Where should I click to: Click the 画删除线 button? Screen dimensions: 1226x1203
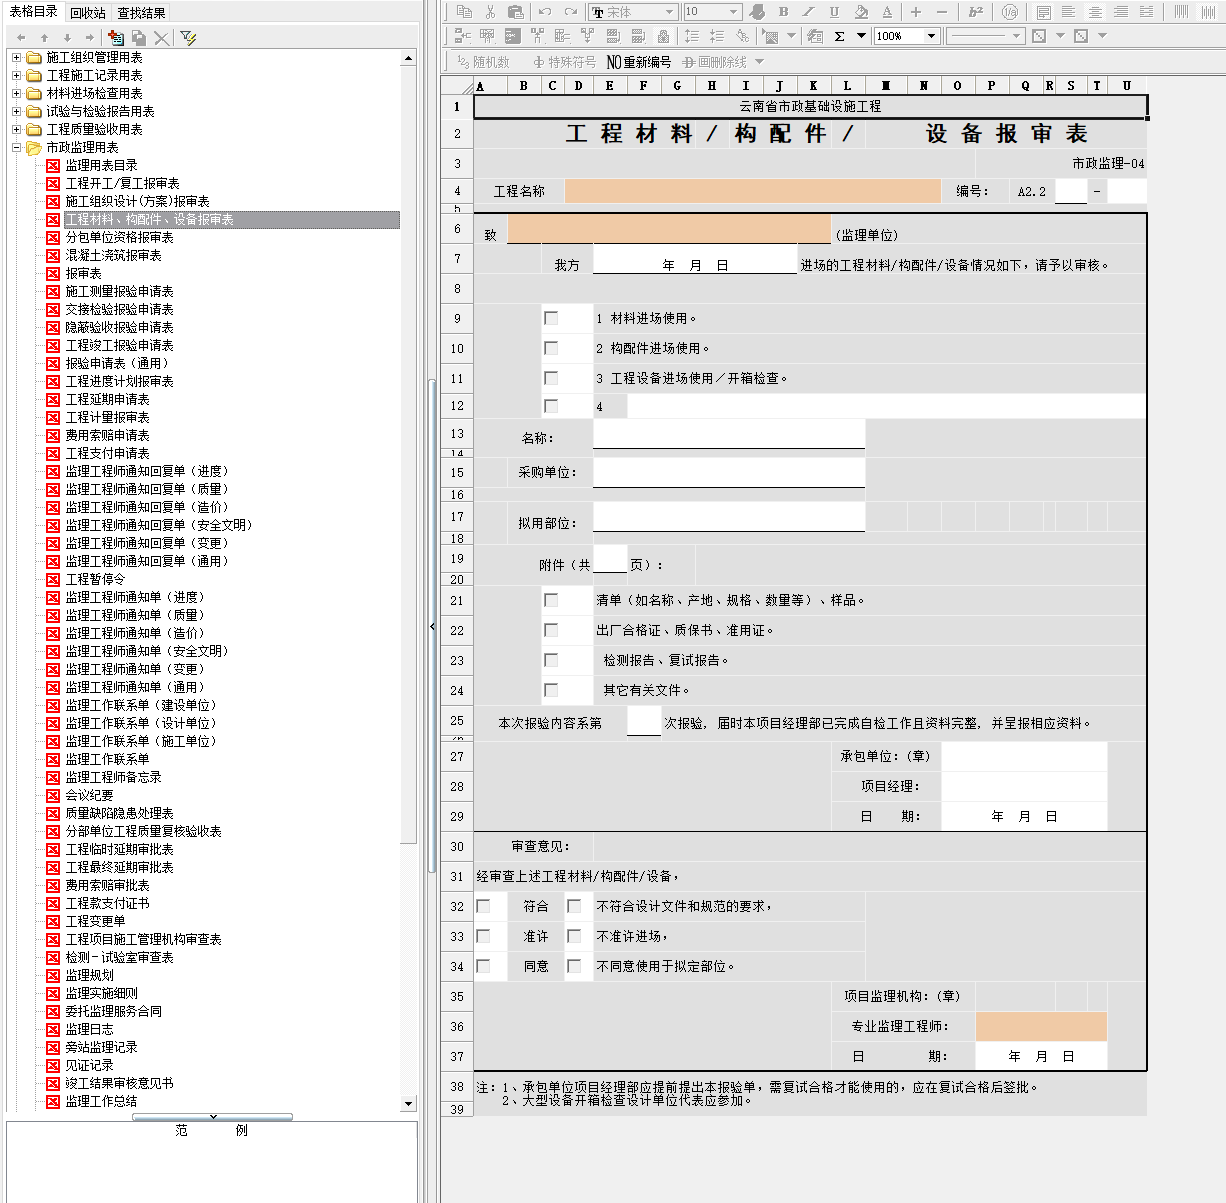click(x=714, y=62)
